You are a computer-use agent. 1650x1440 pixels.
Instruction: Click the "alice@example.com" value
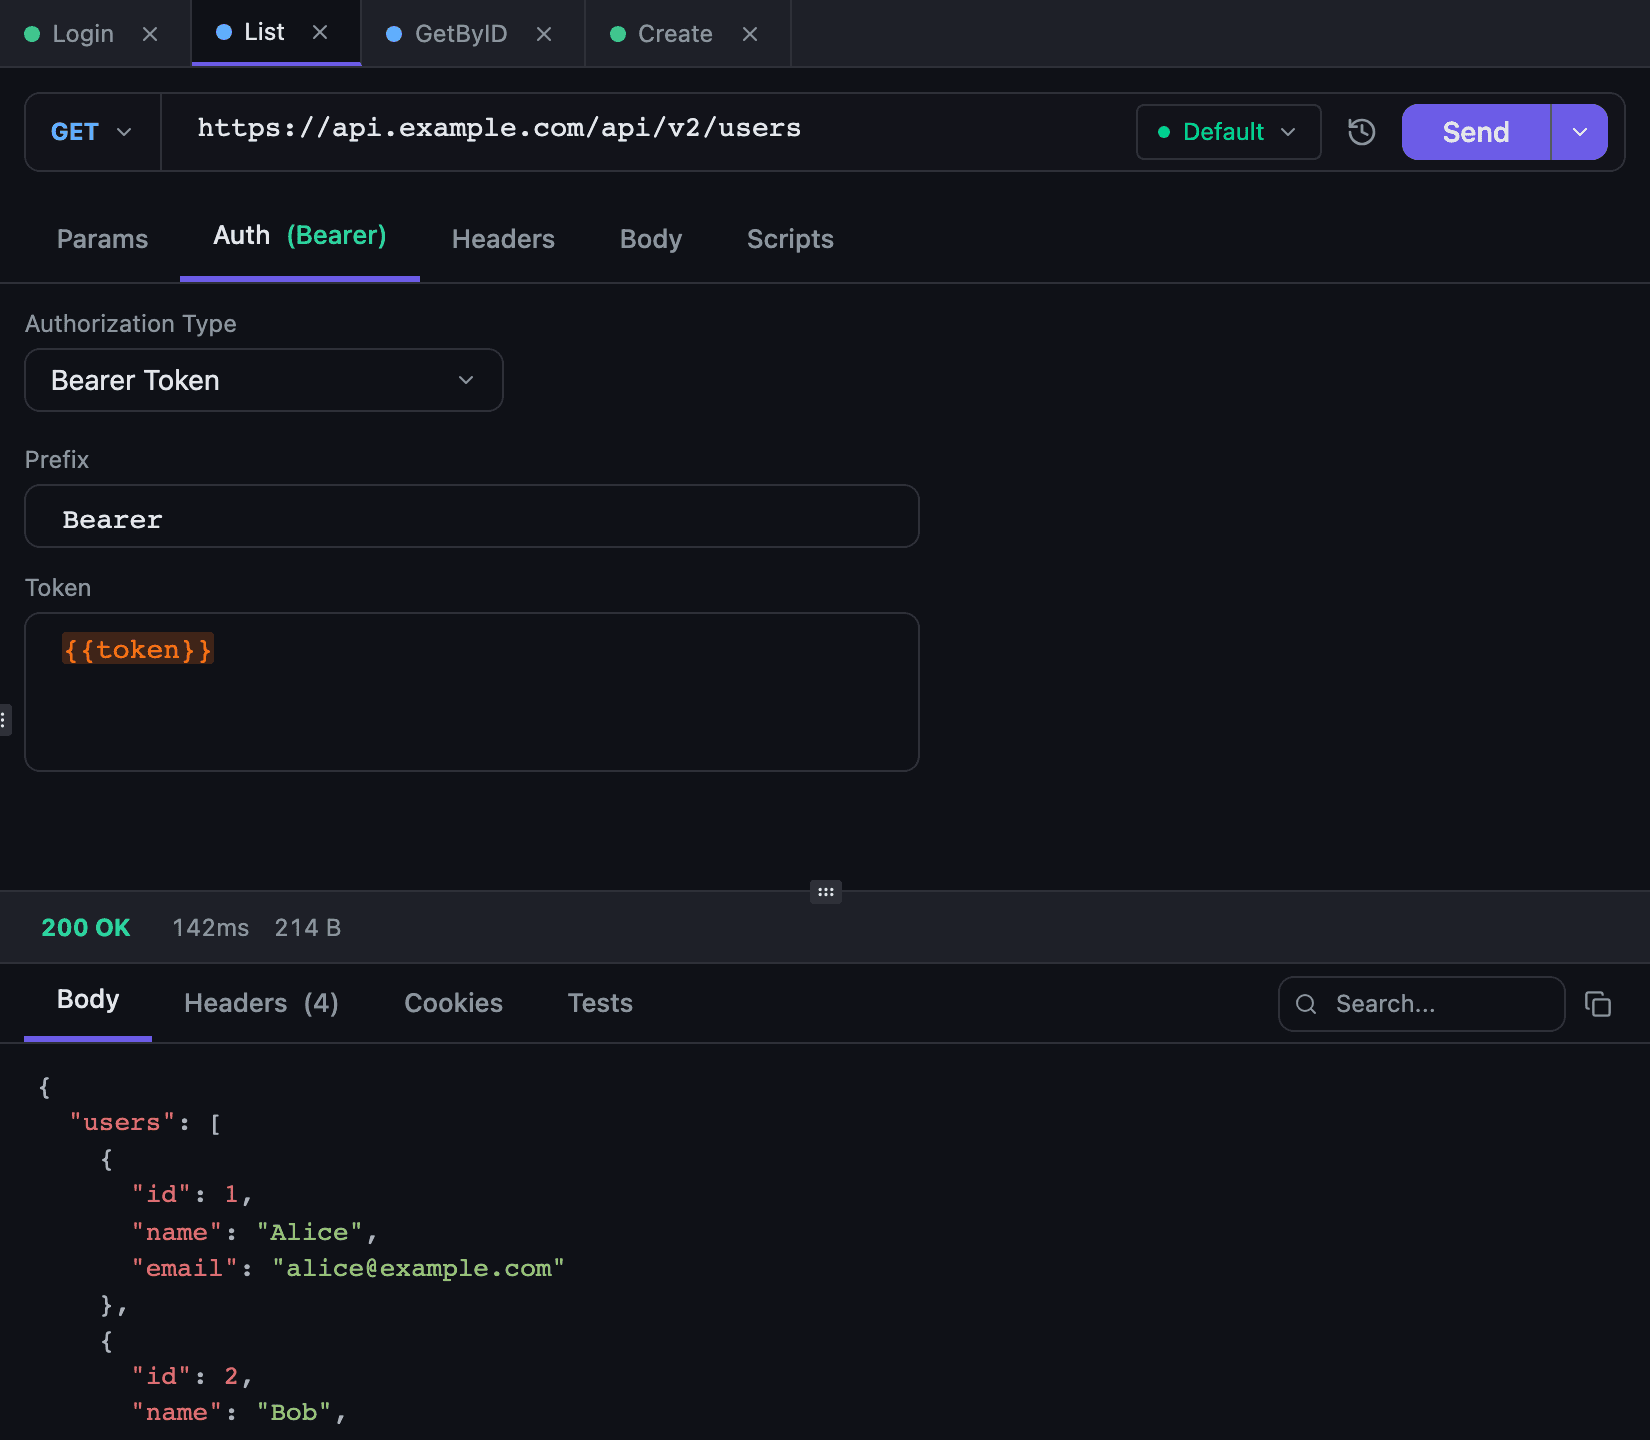point(418,1268)
